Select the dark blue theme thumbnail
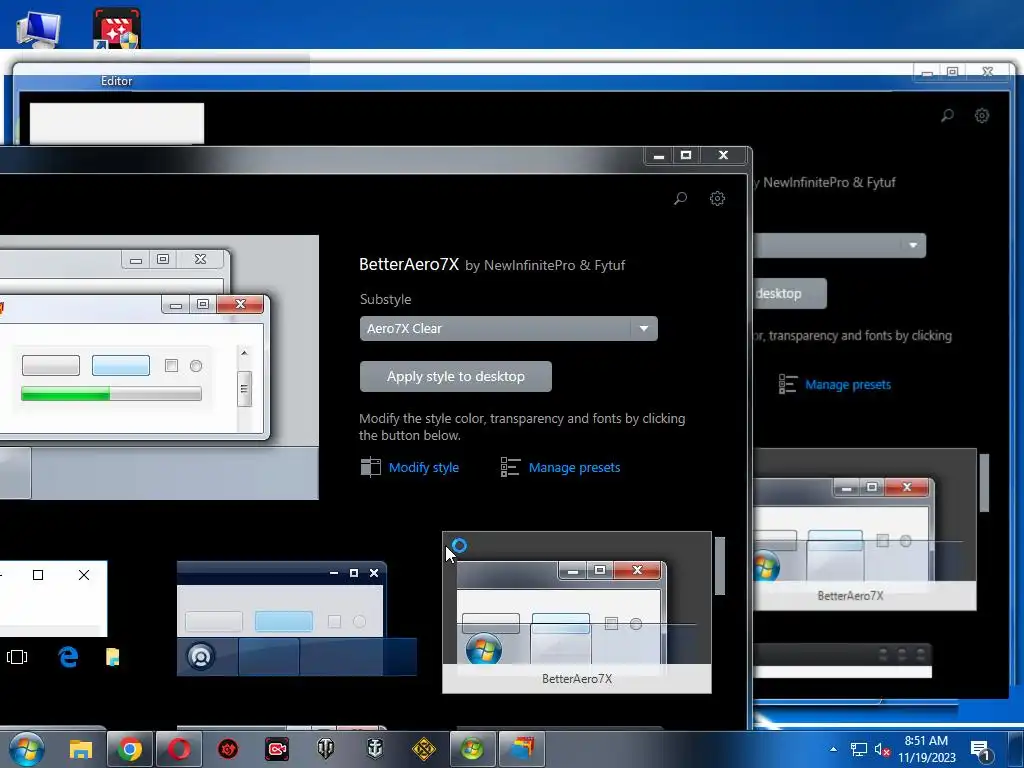1024x768 pixels. pyautogui.click(x=297, y=618)
